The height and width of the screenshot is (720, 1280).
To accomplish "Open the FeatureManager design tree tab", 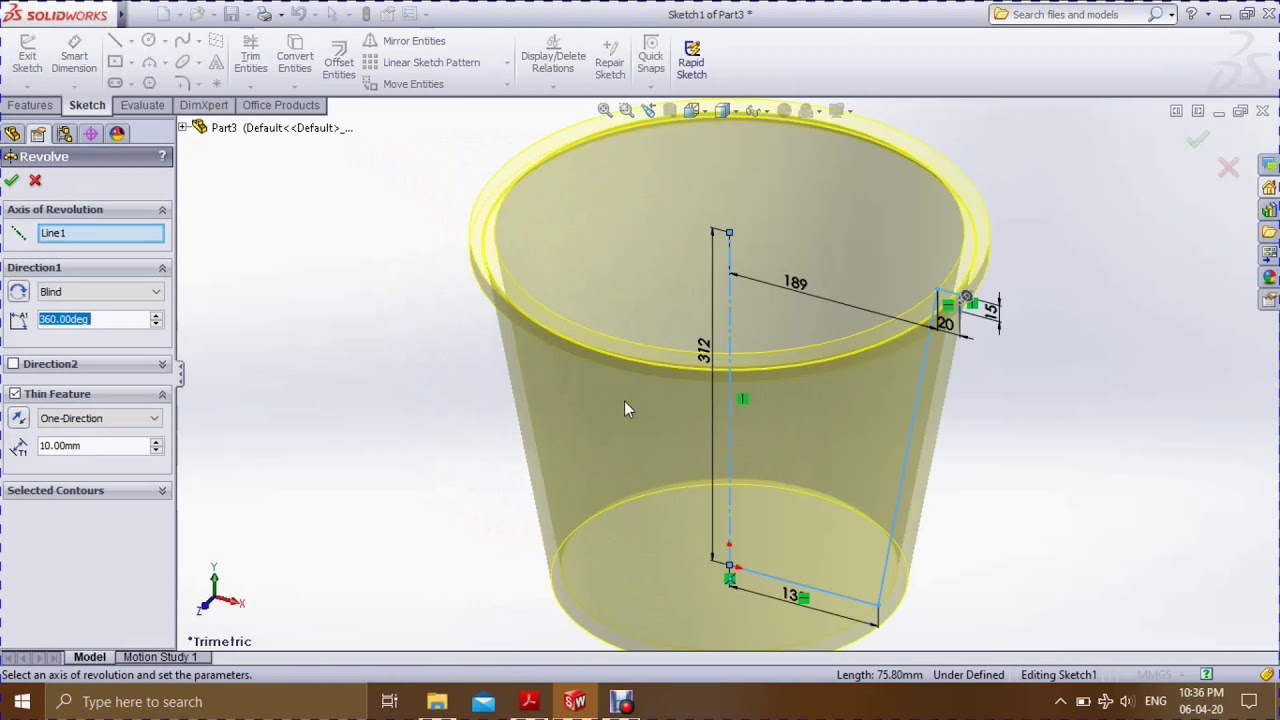I will [12, 134].
